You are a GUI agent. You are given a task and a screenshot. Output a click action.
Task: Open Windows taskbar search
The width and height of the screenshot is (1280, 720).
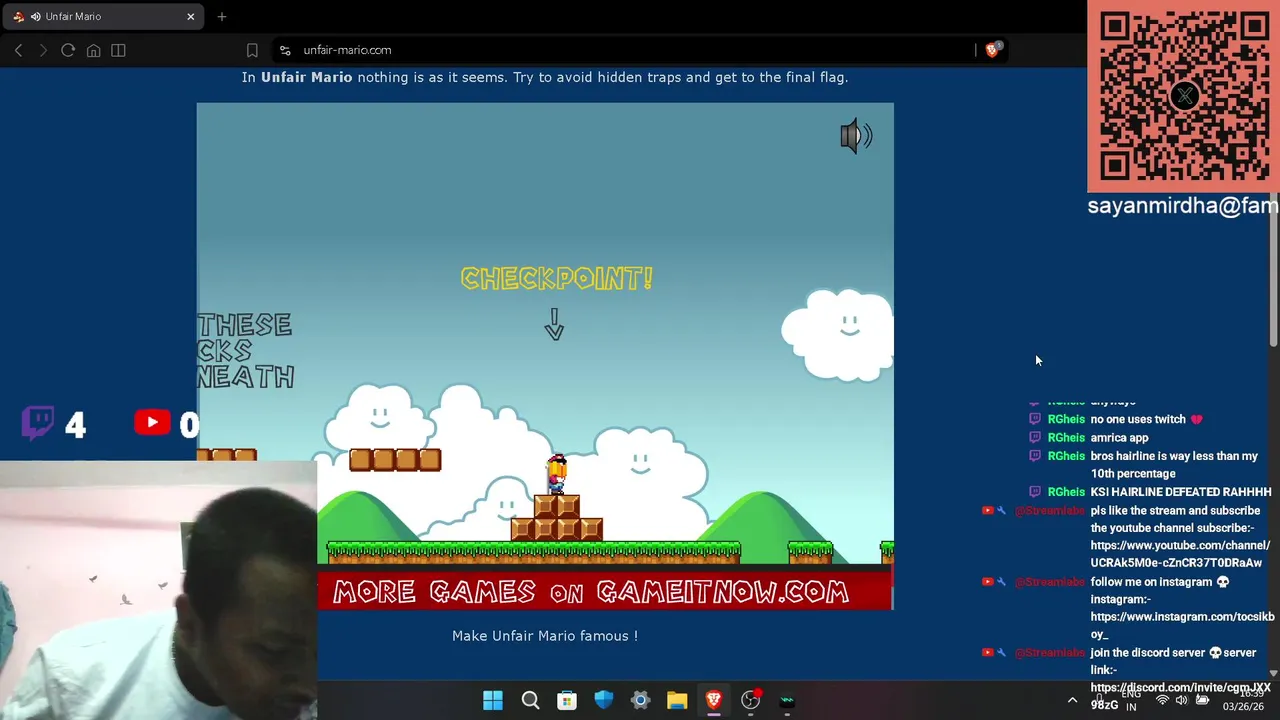point(530,701)
